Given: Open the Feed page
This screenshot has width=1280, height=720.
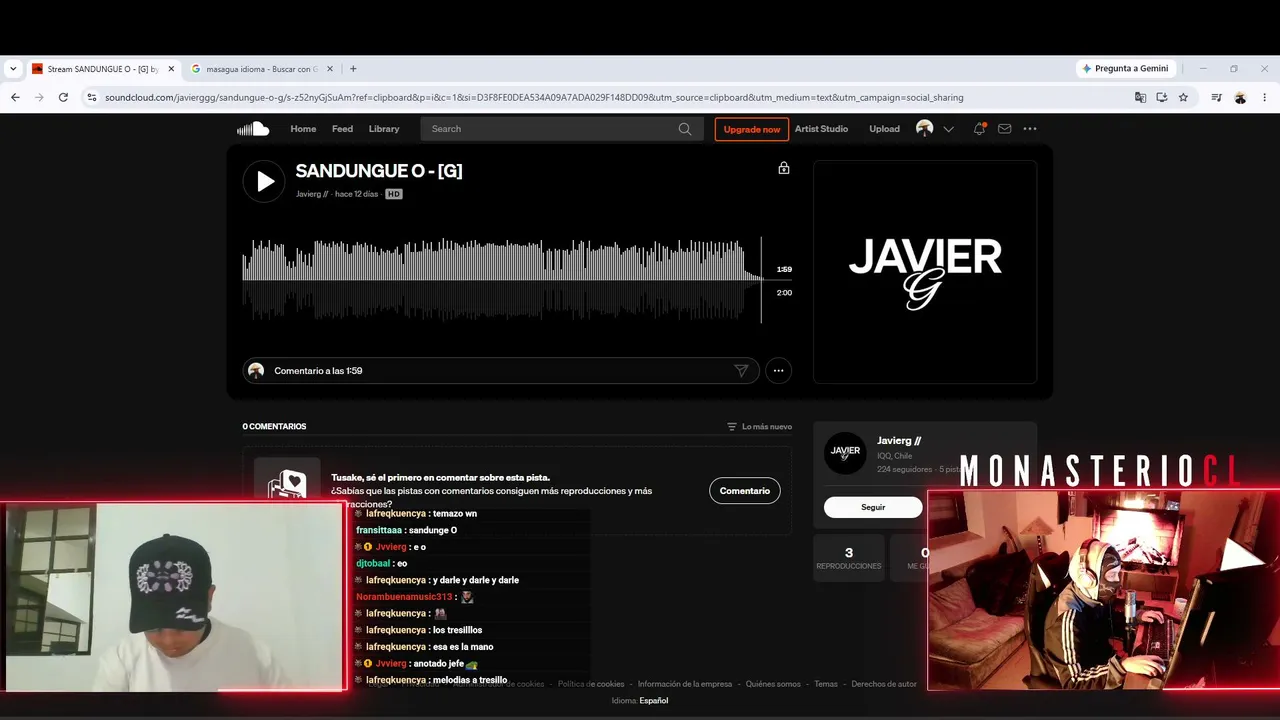Looking at the screenshot, I should pos(342,129).
